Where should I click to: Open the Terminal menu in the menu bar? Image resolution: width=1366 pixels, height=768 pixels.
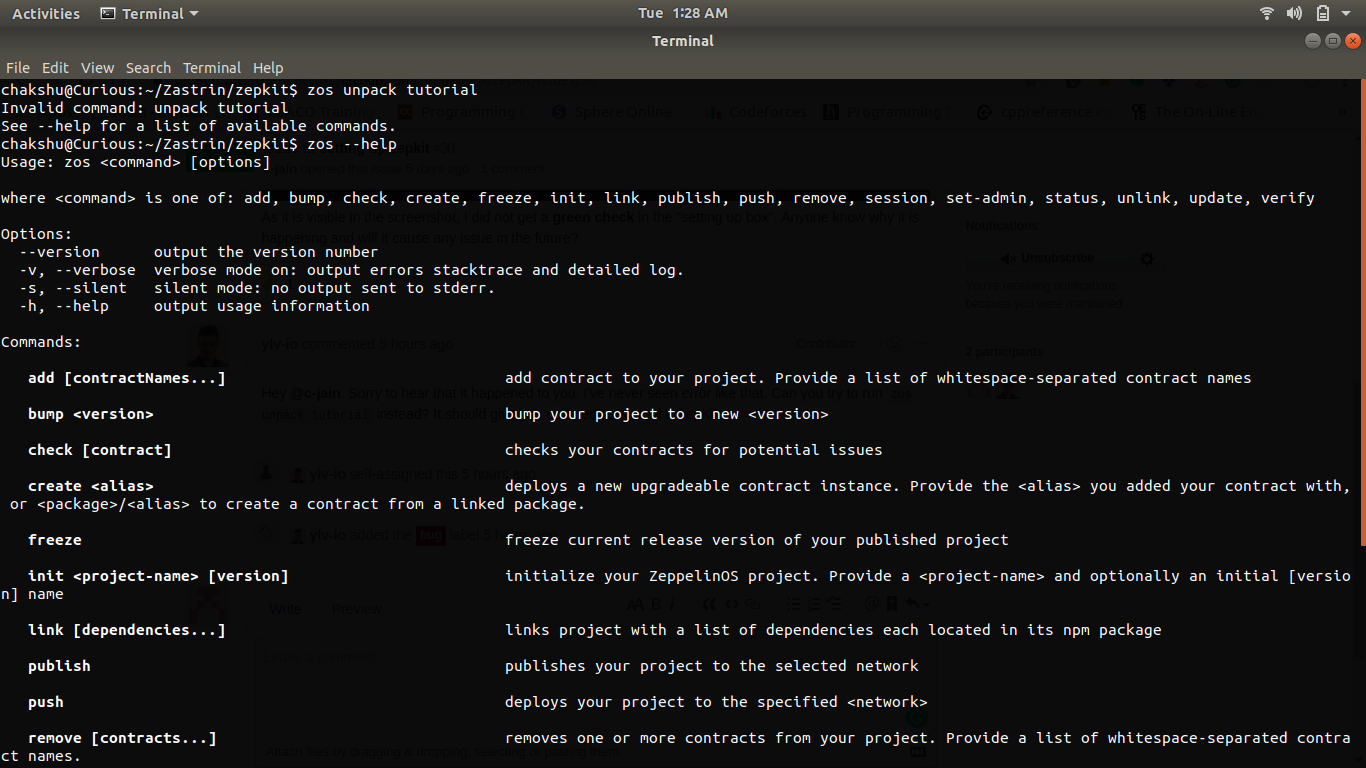click(212, 68)
